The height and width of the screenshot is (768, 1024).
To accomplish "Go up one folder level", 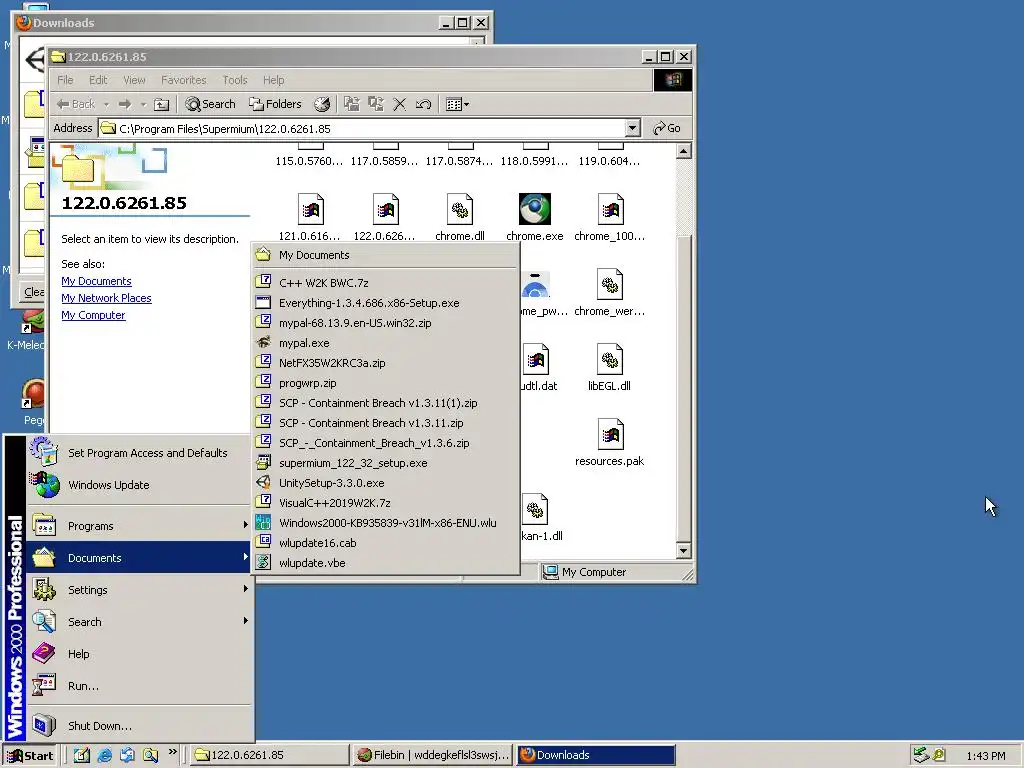I will pos(161,104).
